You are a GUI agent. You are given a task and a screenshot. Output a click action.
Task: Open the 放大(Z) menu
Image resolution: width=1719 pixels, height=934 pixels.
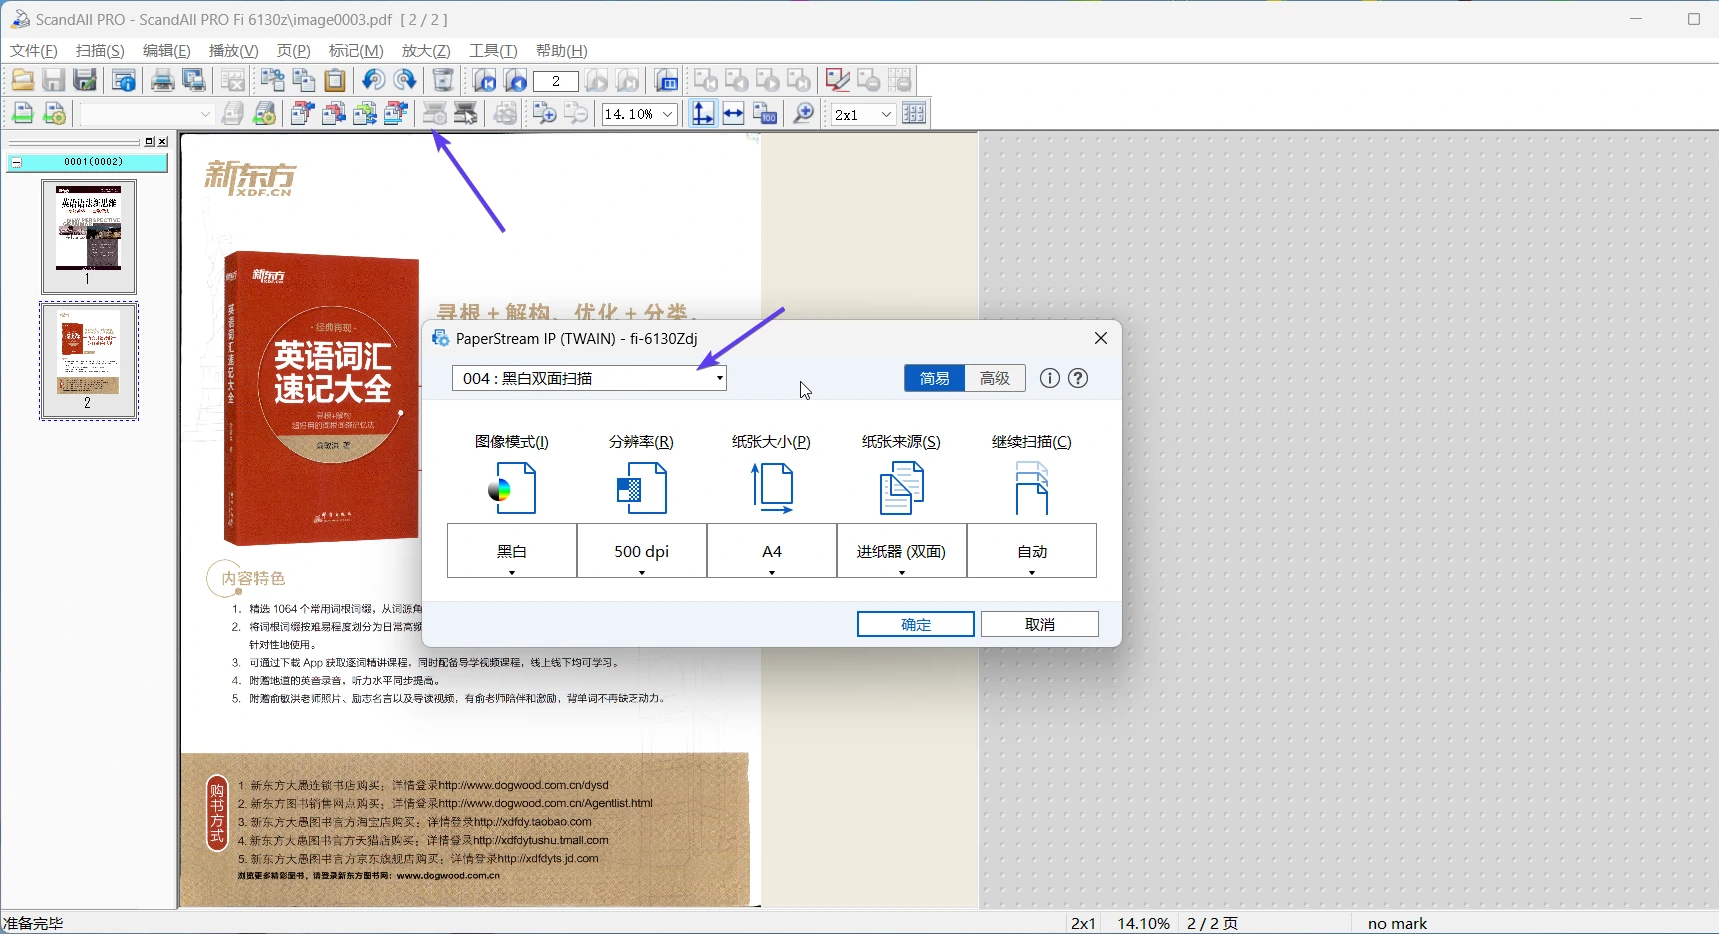[x=426, y=51]
